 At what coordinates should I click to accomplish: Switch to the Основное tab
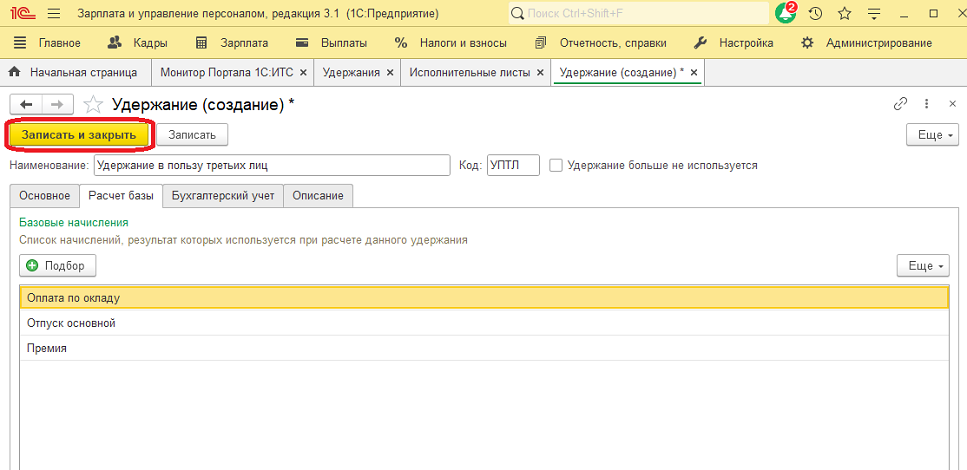click(45, 196)
